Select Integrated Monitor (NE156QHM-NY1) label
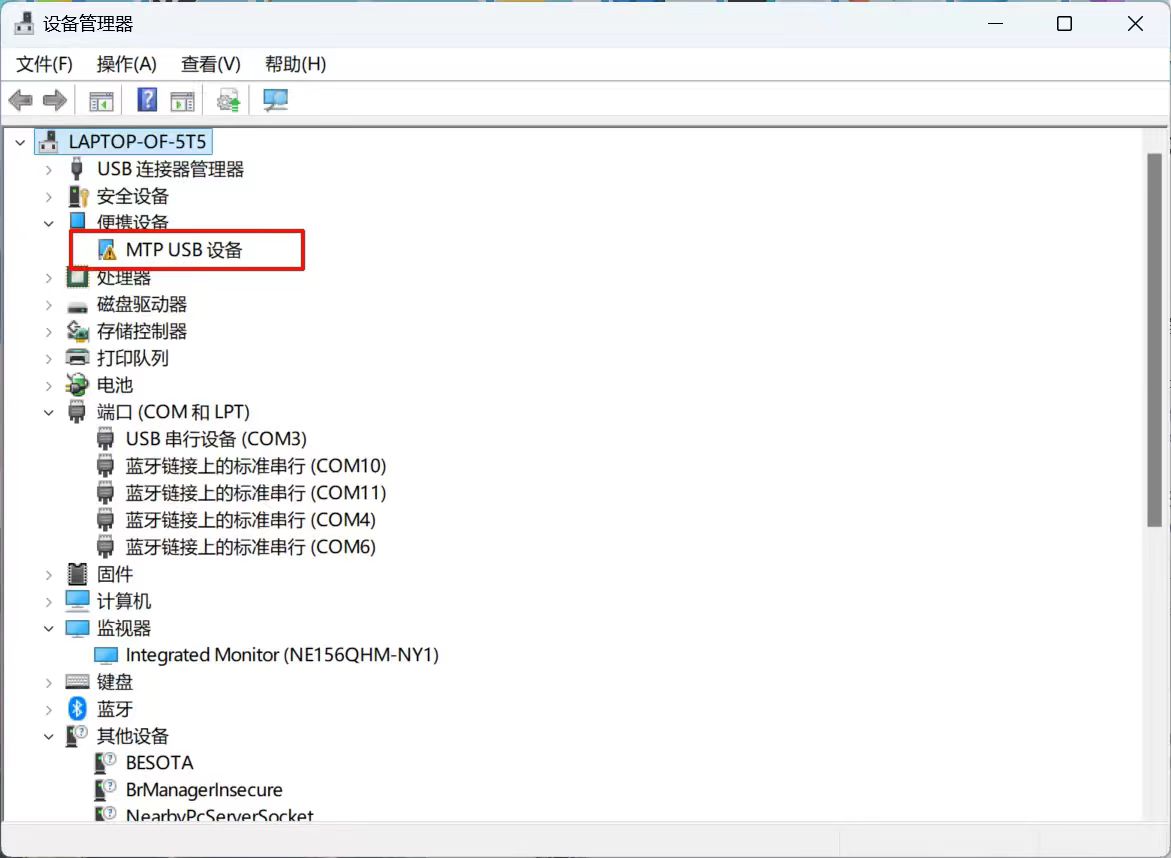This screenshot has height=858, width=1171. coord(282,655)
